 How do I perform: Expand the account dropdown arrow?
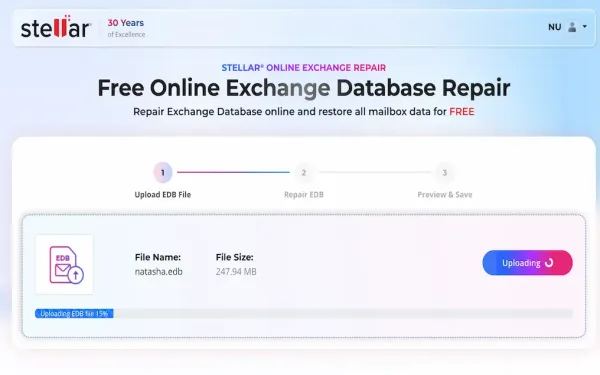tap(584, 26)
